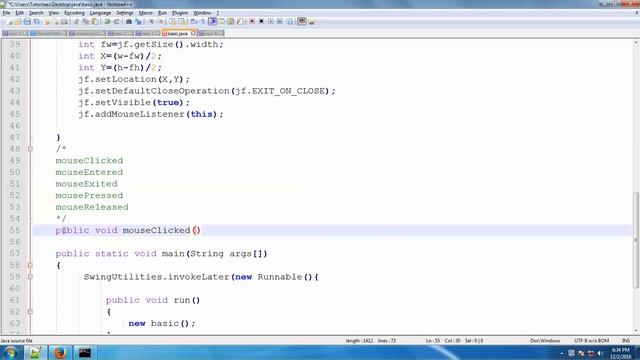The width and height of the screenshot is (640, 360).
Task: Click 'jf.addMouseListener(this);' on line 45
Action: (151, 114)
